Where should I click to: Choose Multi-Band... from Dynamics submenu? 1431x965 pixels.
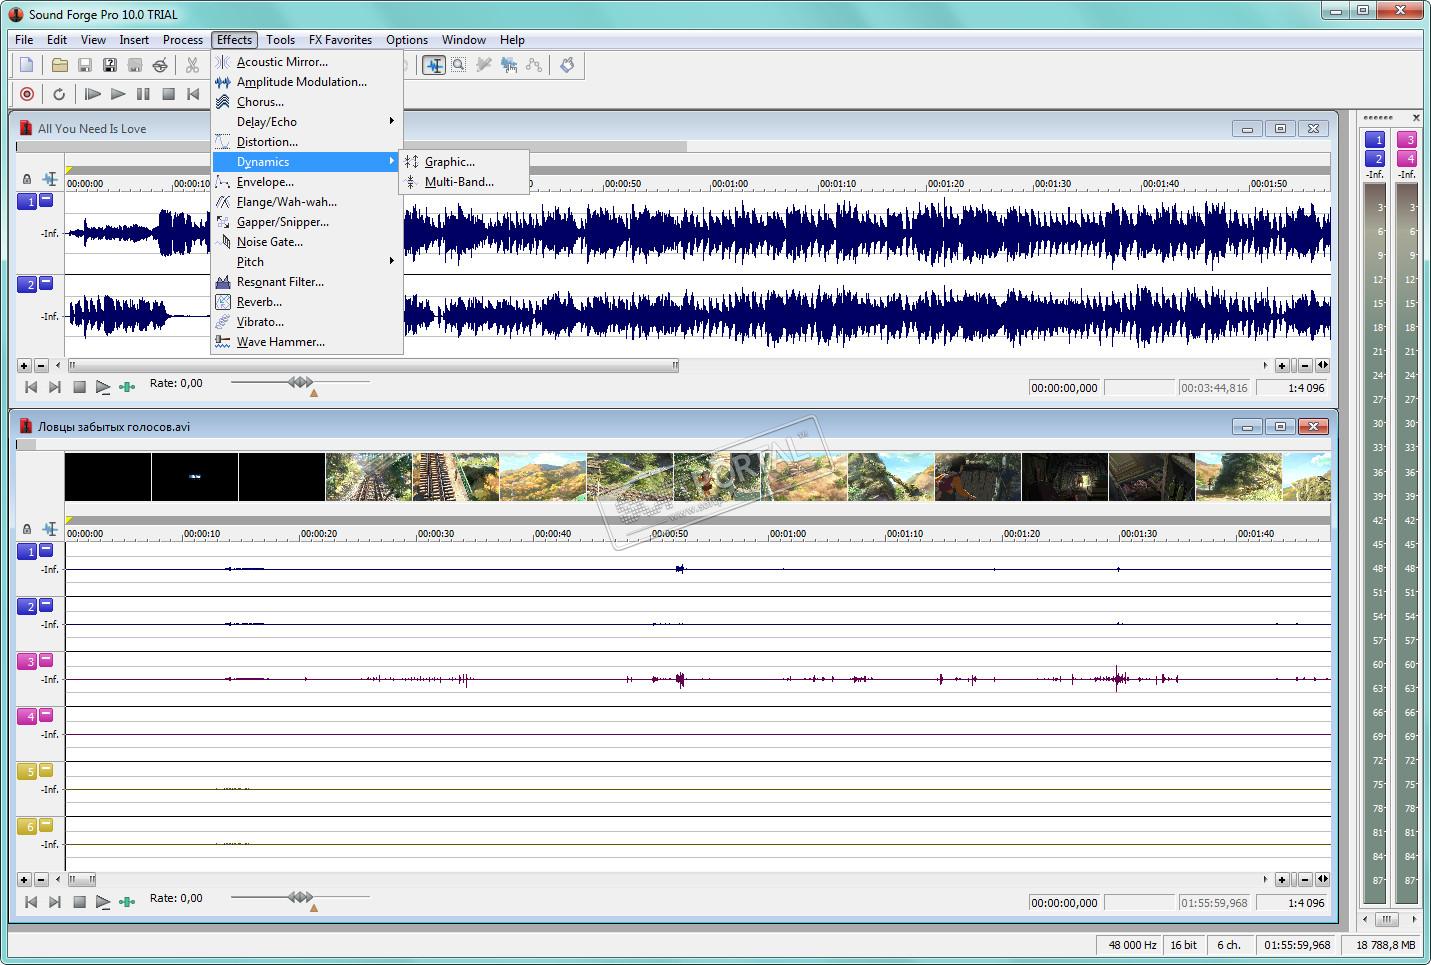coord(458,182)
